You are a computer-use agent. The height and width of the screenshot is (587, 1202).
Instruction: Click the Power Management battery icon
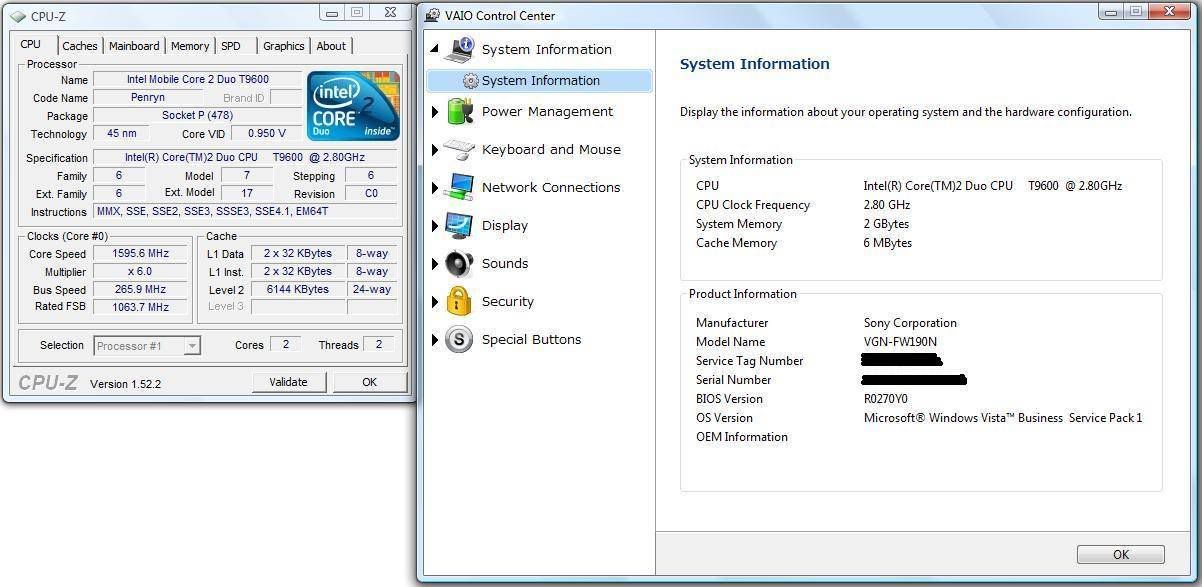point(460,111)
